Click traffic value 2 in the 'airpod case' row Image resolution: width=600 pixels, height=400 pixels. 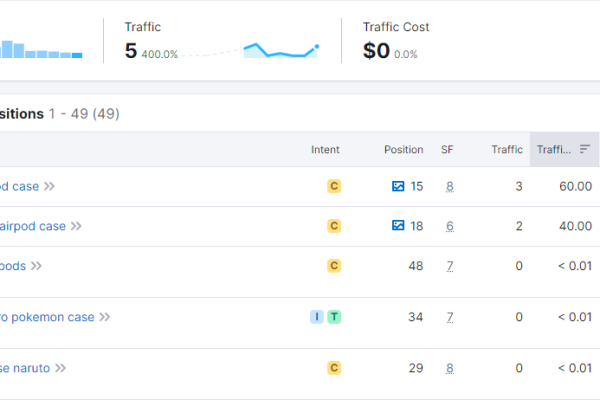point(519,226)
